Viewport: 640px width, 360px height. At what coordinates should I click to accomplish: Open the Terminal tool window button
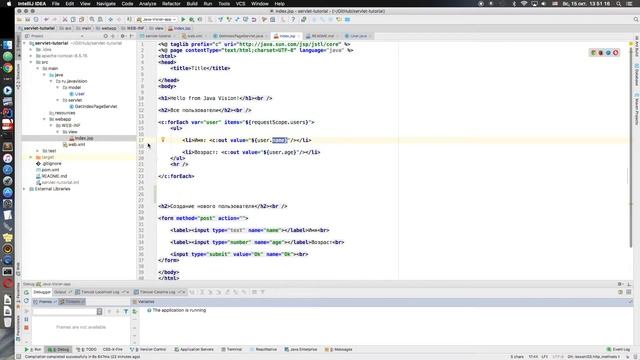pyautogui.click(x=232, y=349)
